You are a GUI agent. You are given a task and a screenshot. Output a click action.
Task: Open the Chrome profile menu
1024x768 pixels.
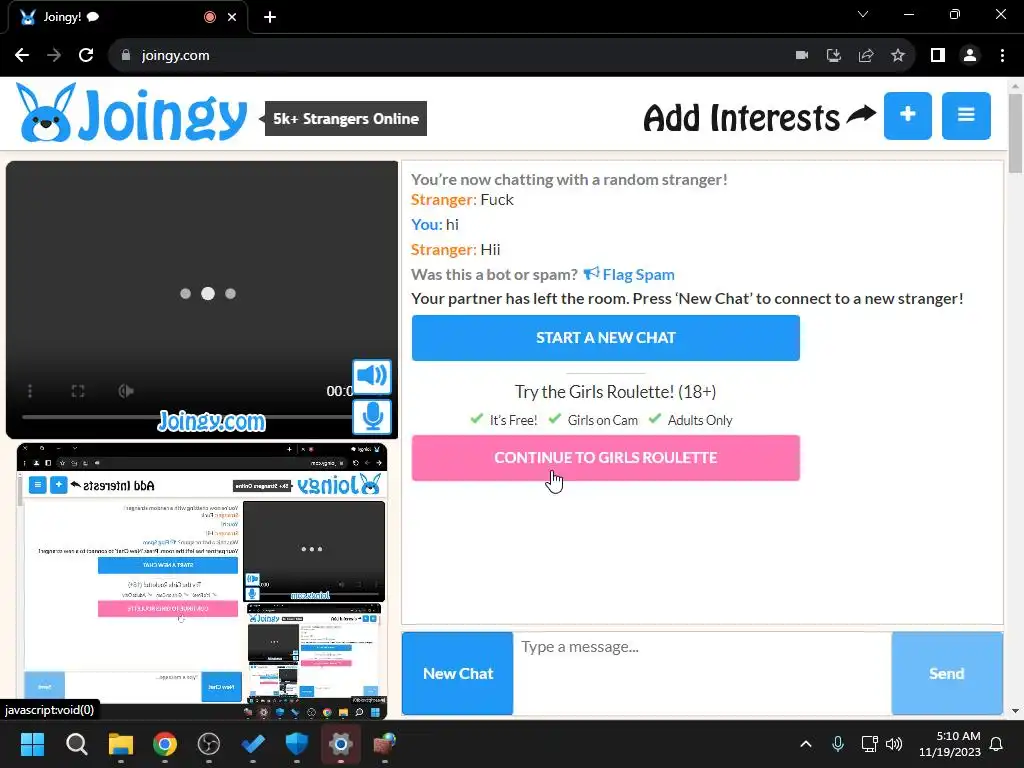pyautogui.click(x=970, y=56)
